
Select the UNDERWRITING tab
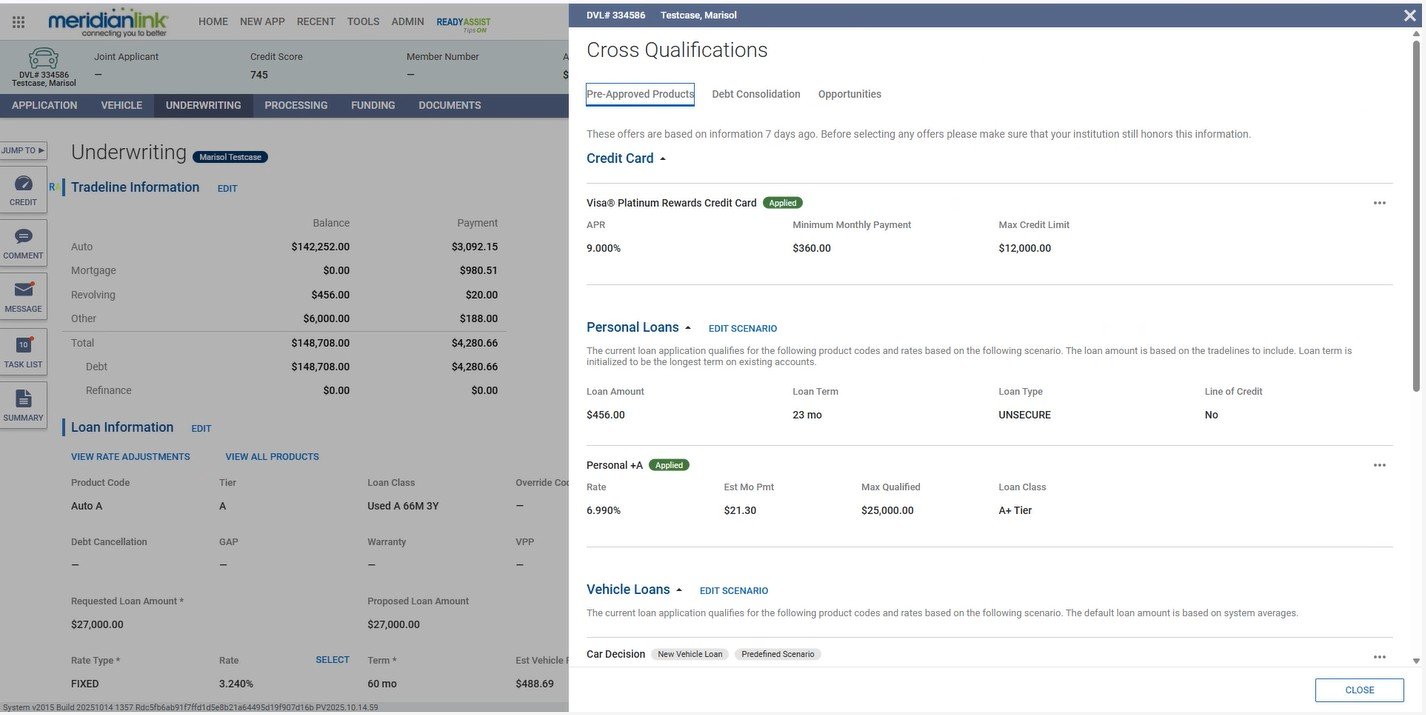pos(203,105)
